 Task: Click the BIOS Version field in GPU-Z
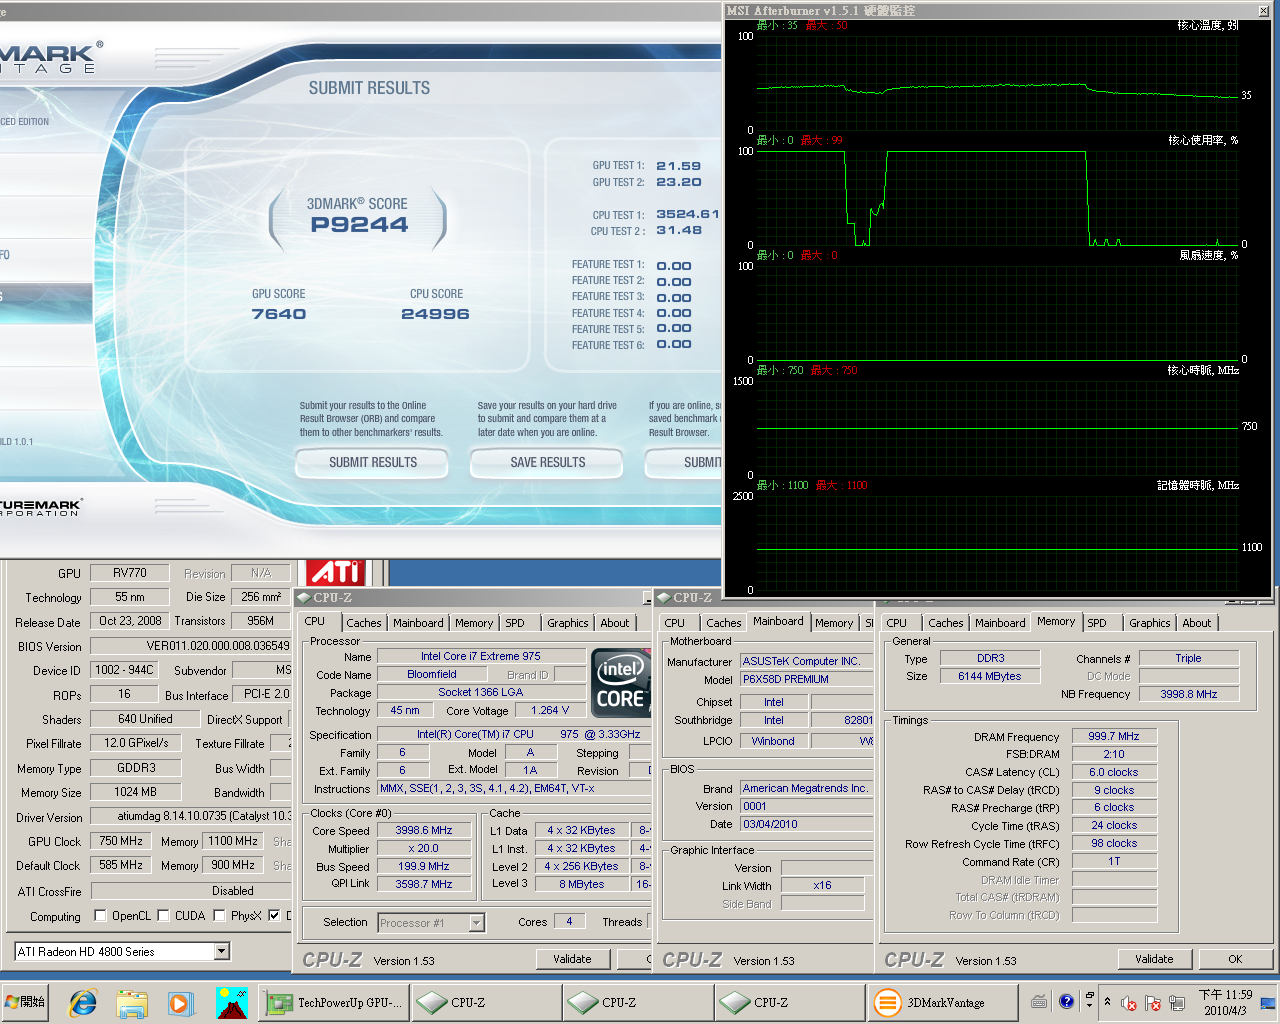tap(190, 646)
